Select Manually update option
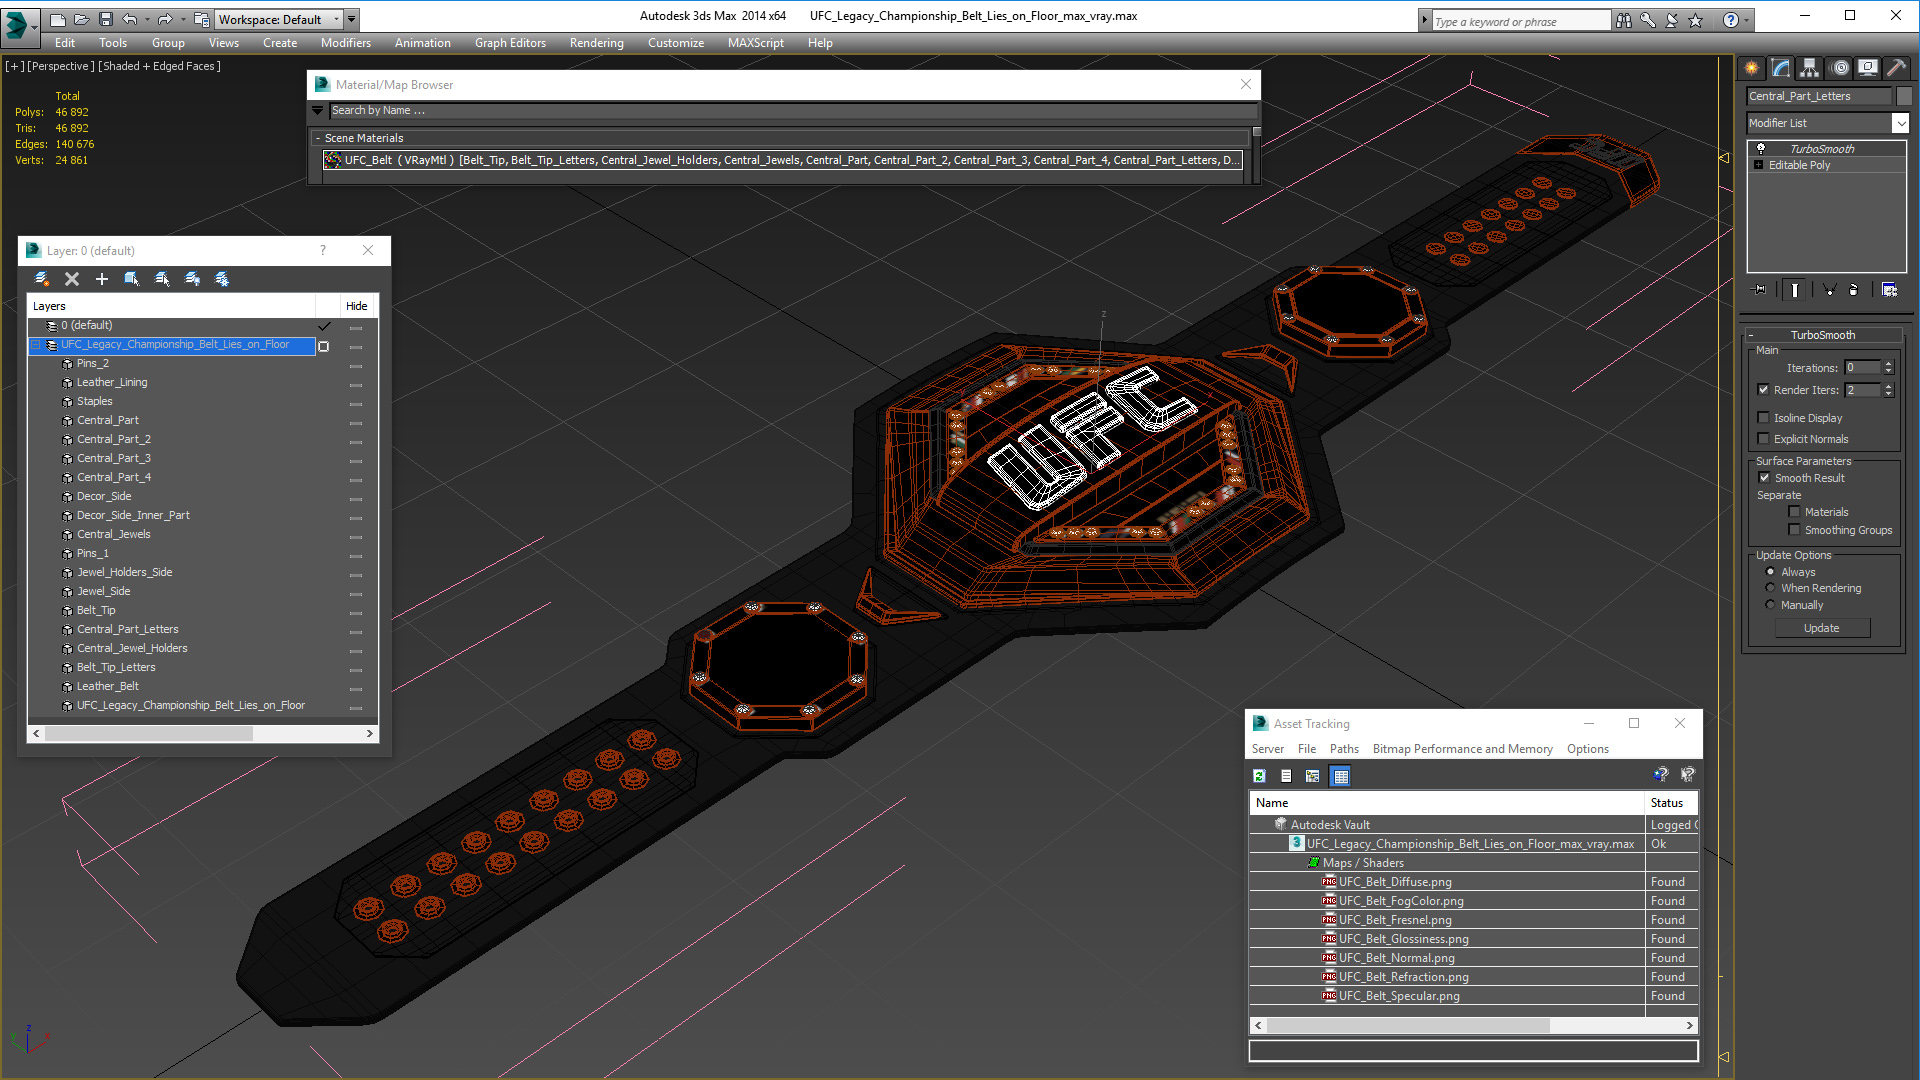 1770,605
